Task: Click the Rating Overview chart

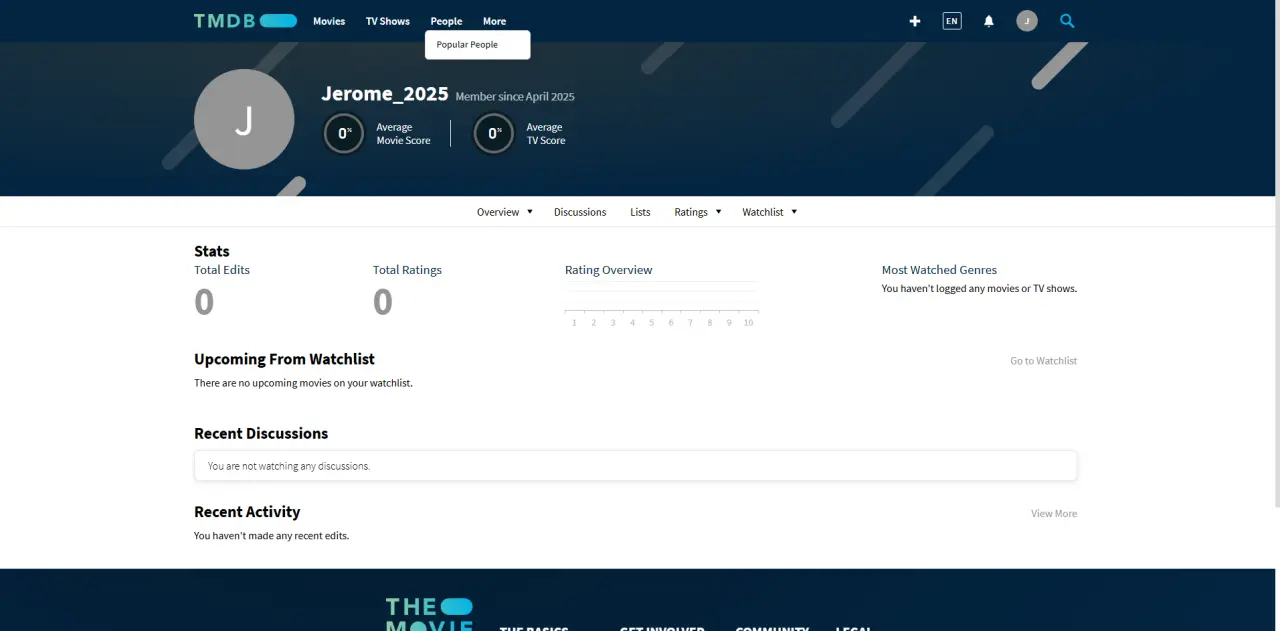Action: coord(661,305)
